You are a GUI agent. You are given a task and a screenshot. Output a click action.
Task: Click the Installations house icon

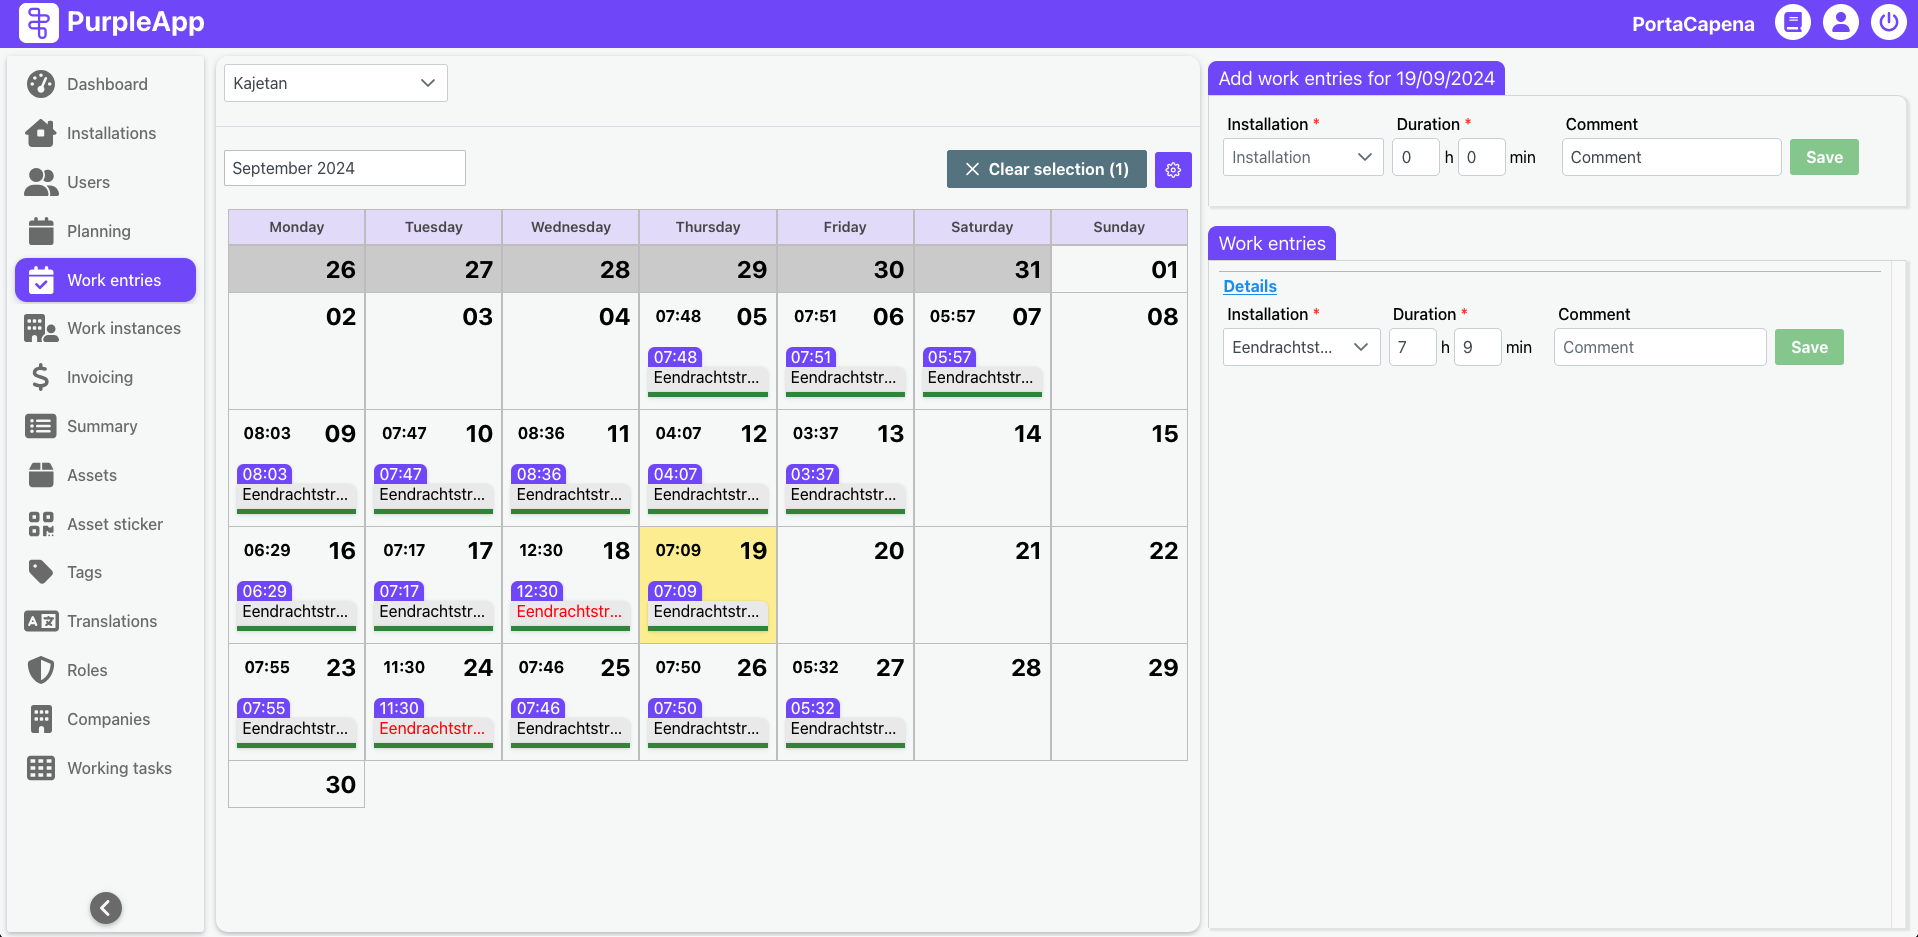coord(41,133)
